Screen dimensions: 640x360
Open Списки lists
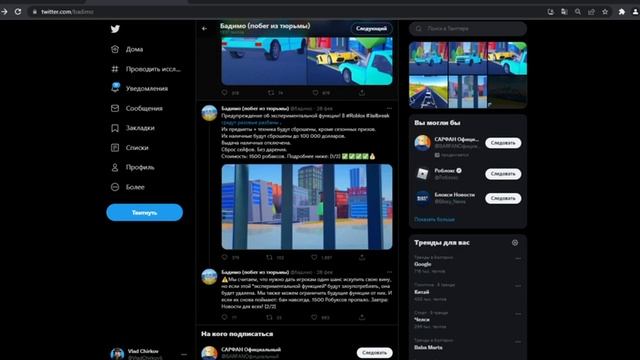(x=137, y=147)
